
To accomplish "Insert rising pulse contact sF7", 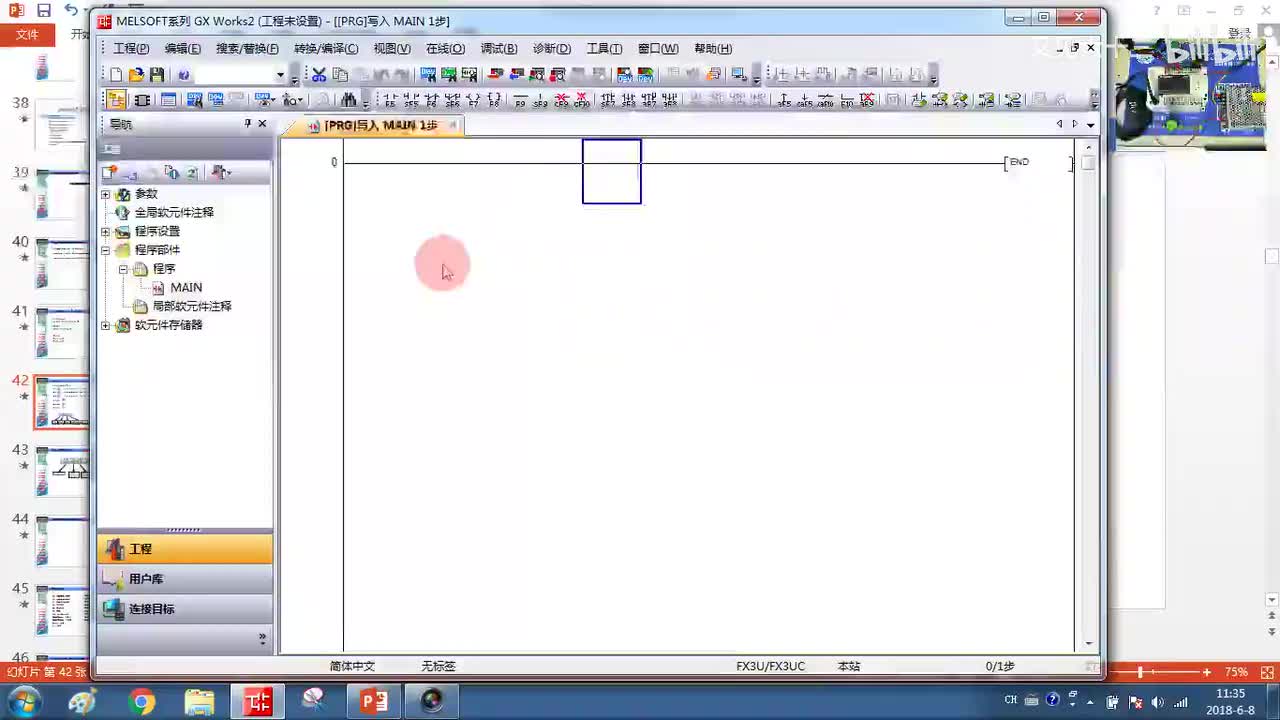I will coord(608,101).
